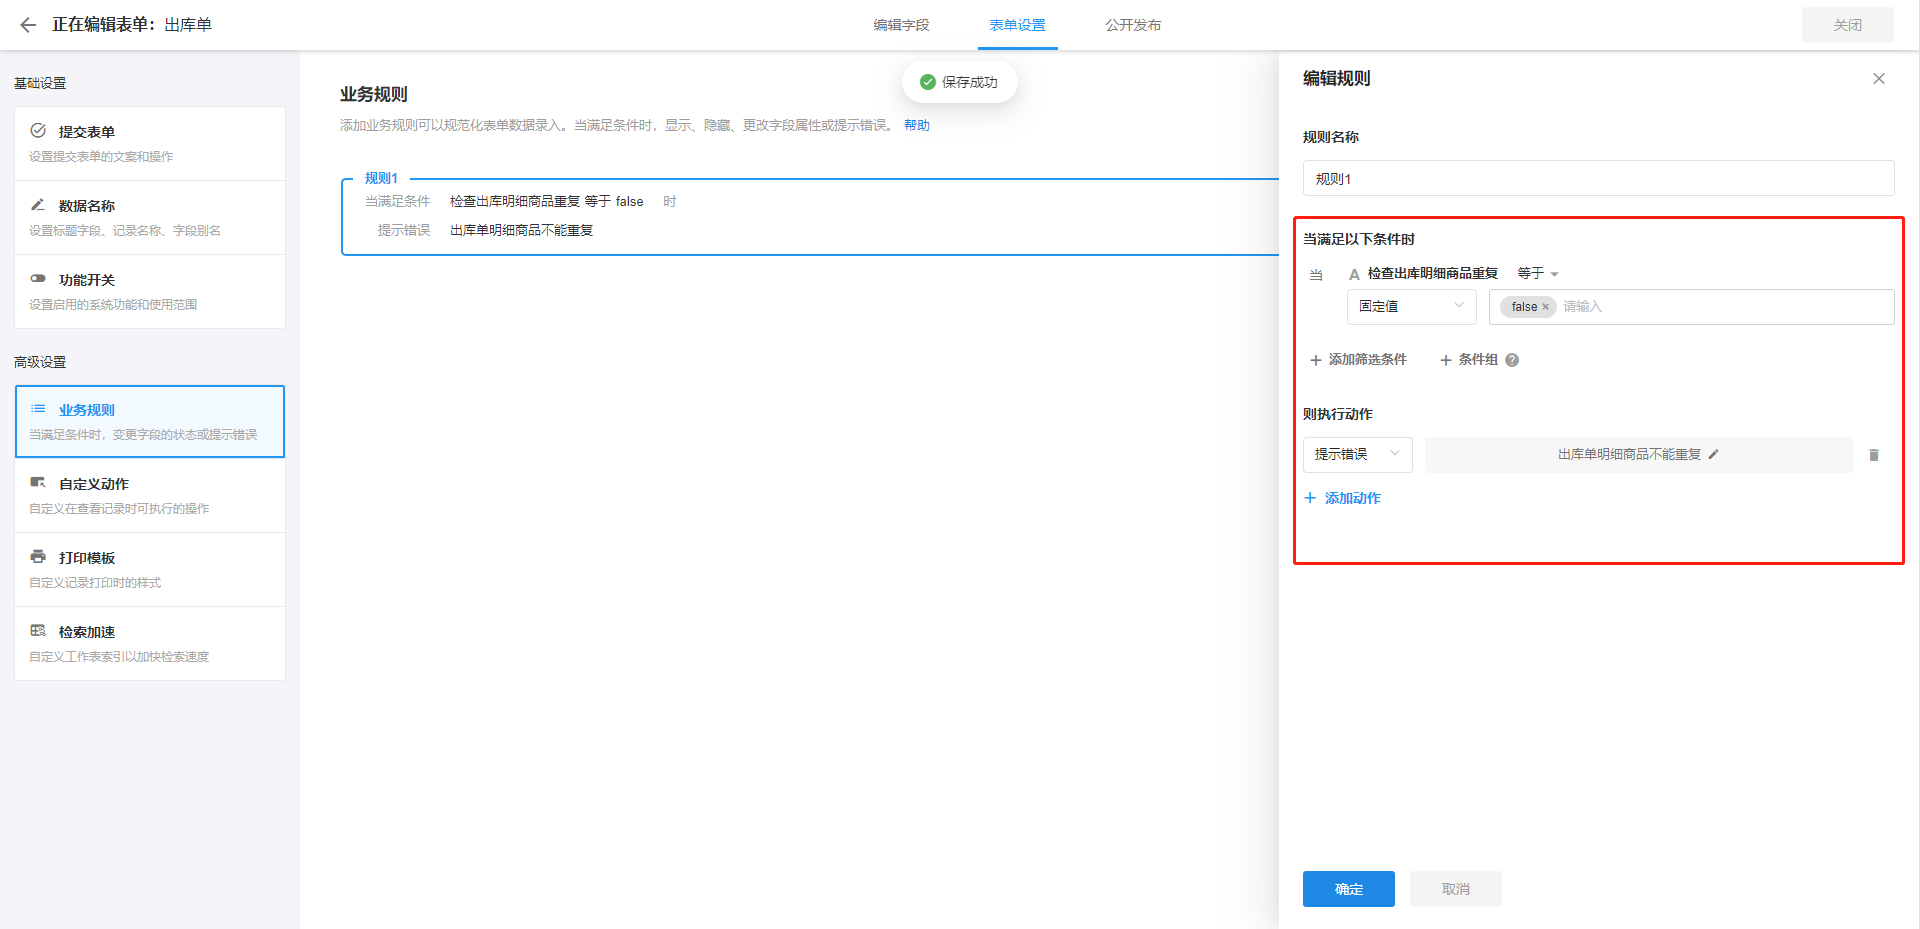The height and width of the screenshot is (929, 1920).
Task: Click the question mark help icon near 条件组
Action: point(1512,360)
